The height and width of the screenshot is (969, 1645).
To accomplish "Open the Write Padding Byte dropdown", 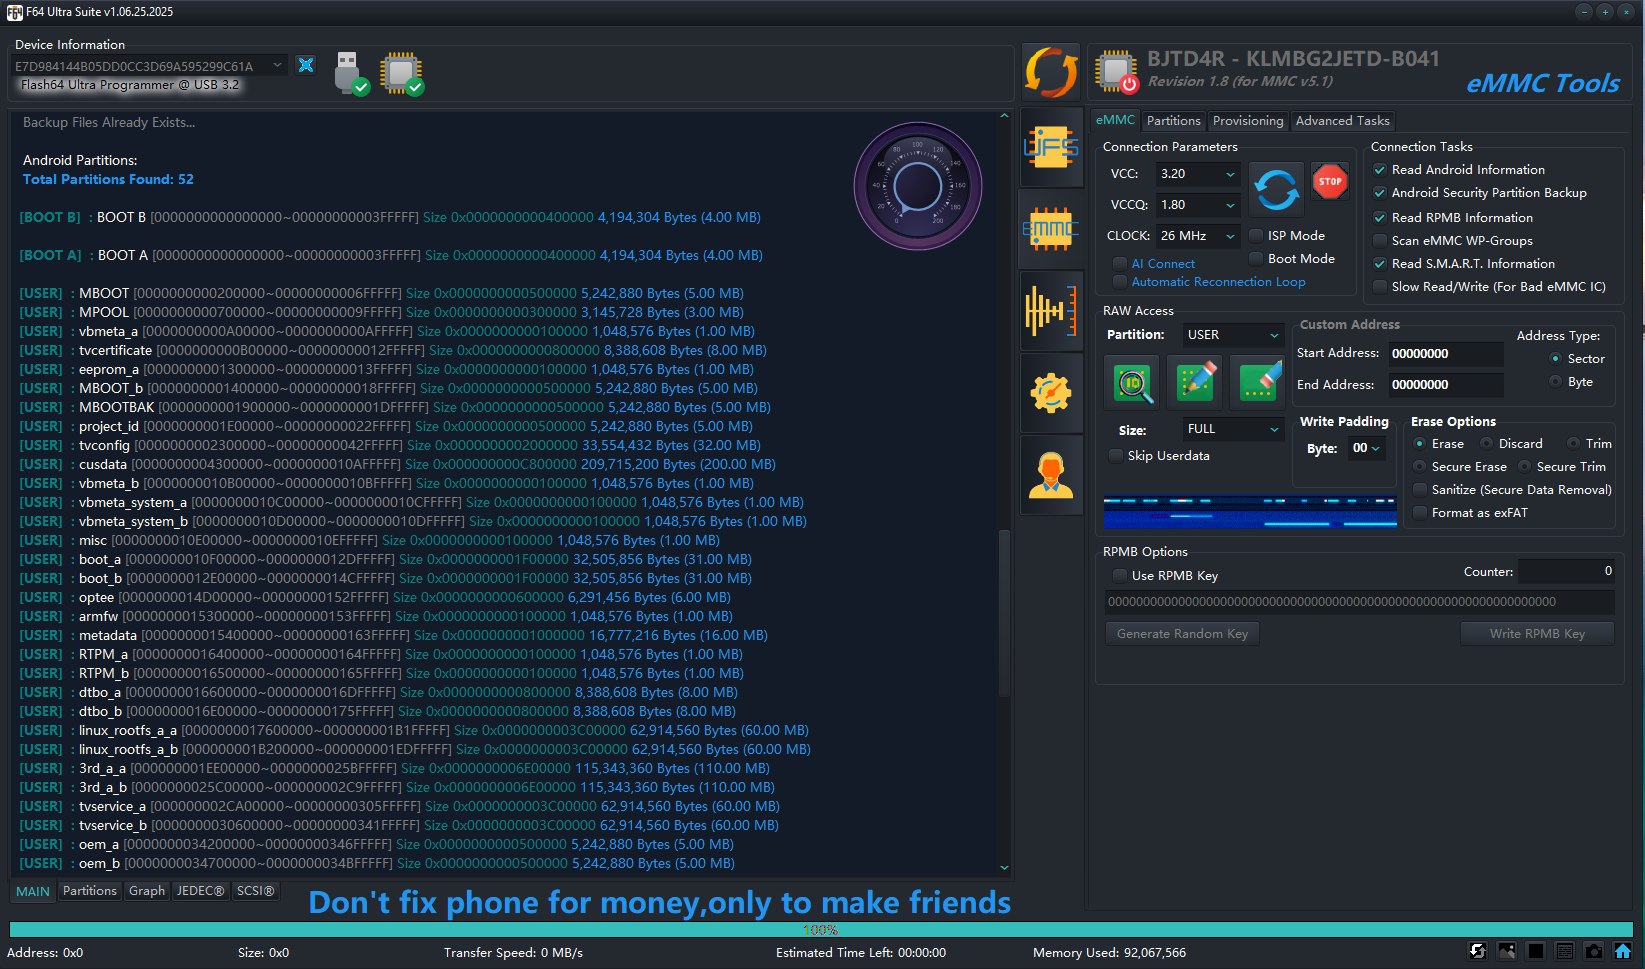I will point(1366,449).
